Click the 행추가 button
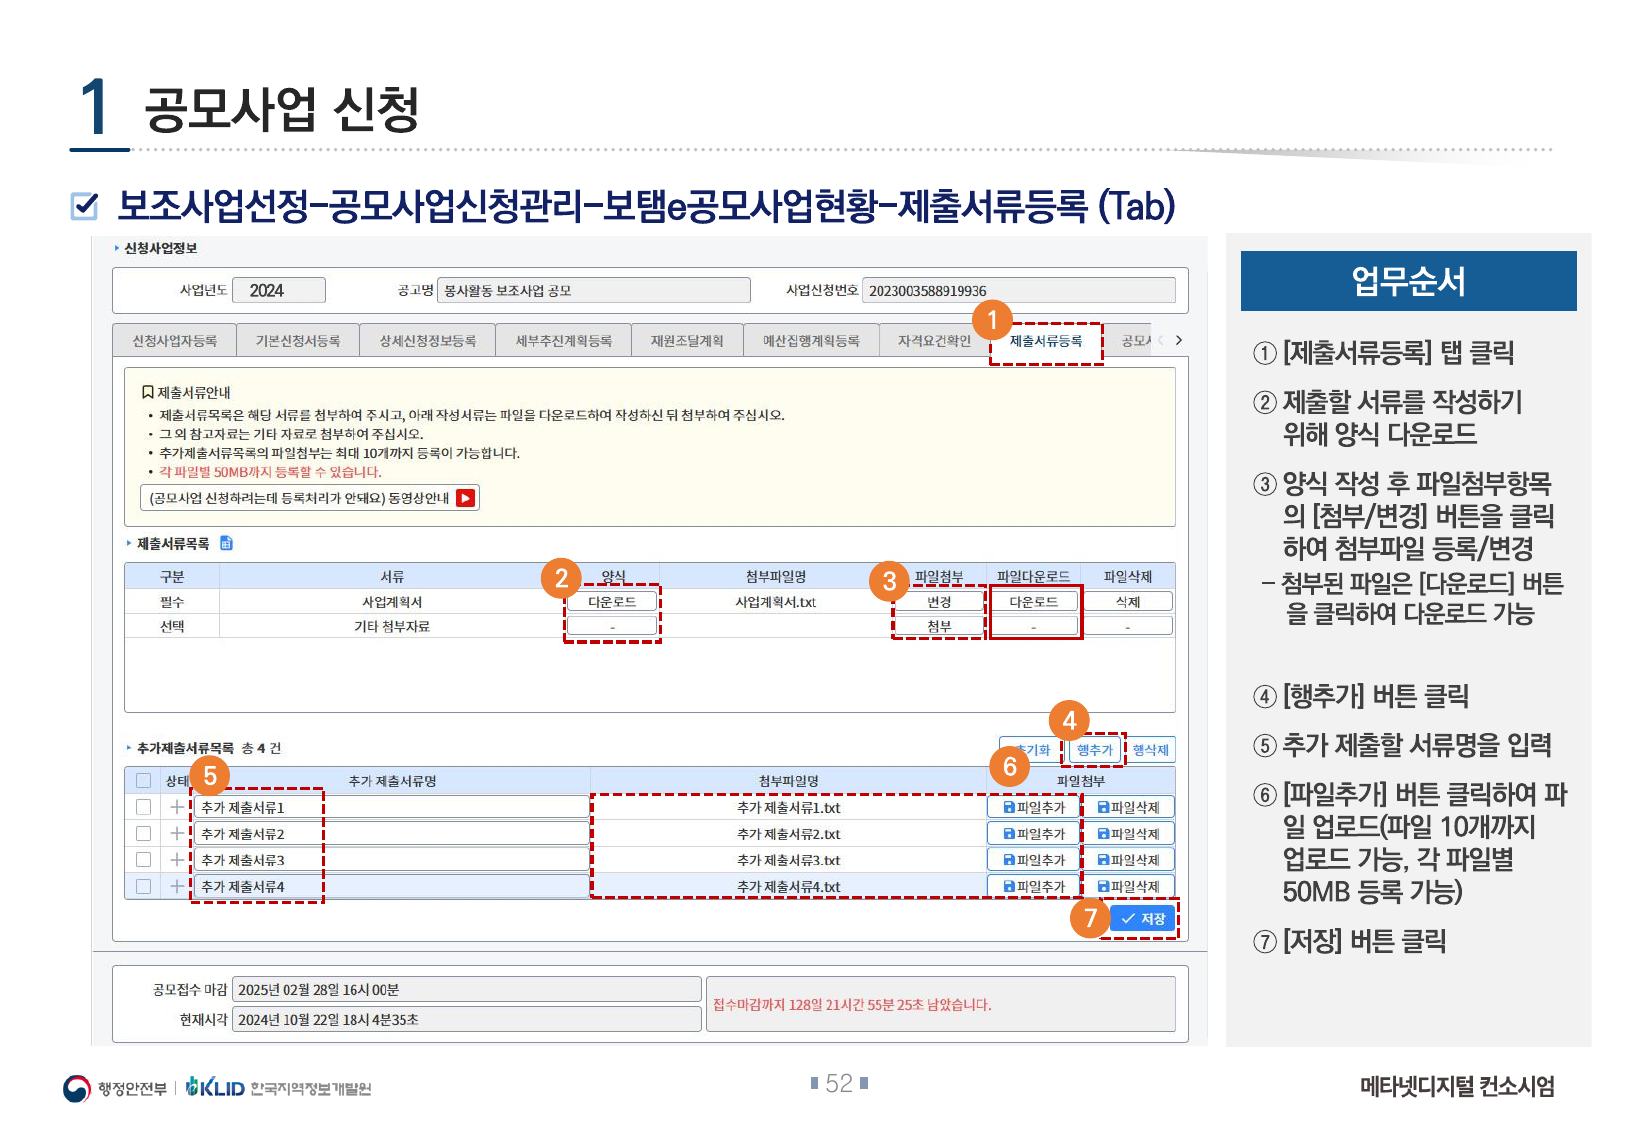Viewport: 1626px width, 1125px height. [1094, 750]
